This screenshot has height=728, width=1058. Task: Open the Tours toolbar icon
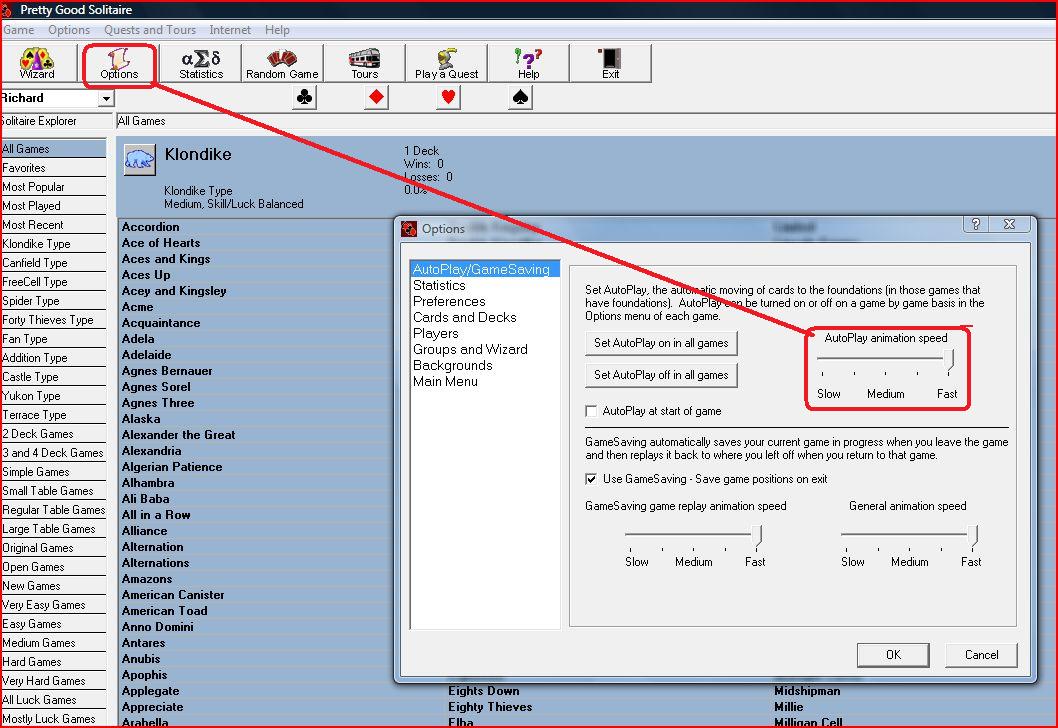(364, 63)
